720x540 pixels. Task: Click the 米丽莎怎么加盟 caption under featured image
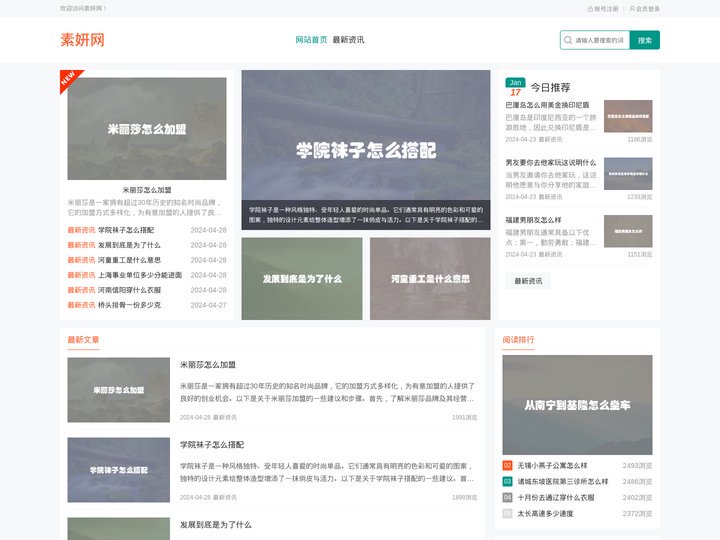(147, 190)
